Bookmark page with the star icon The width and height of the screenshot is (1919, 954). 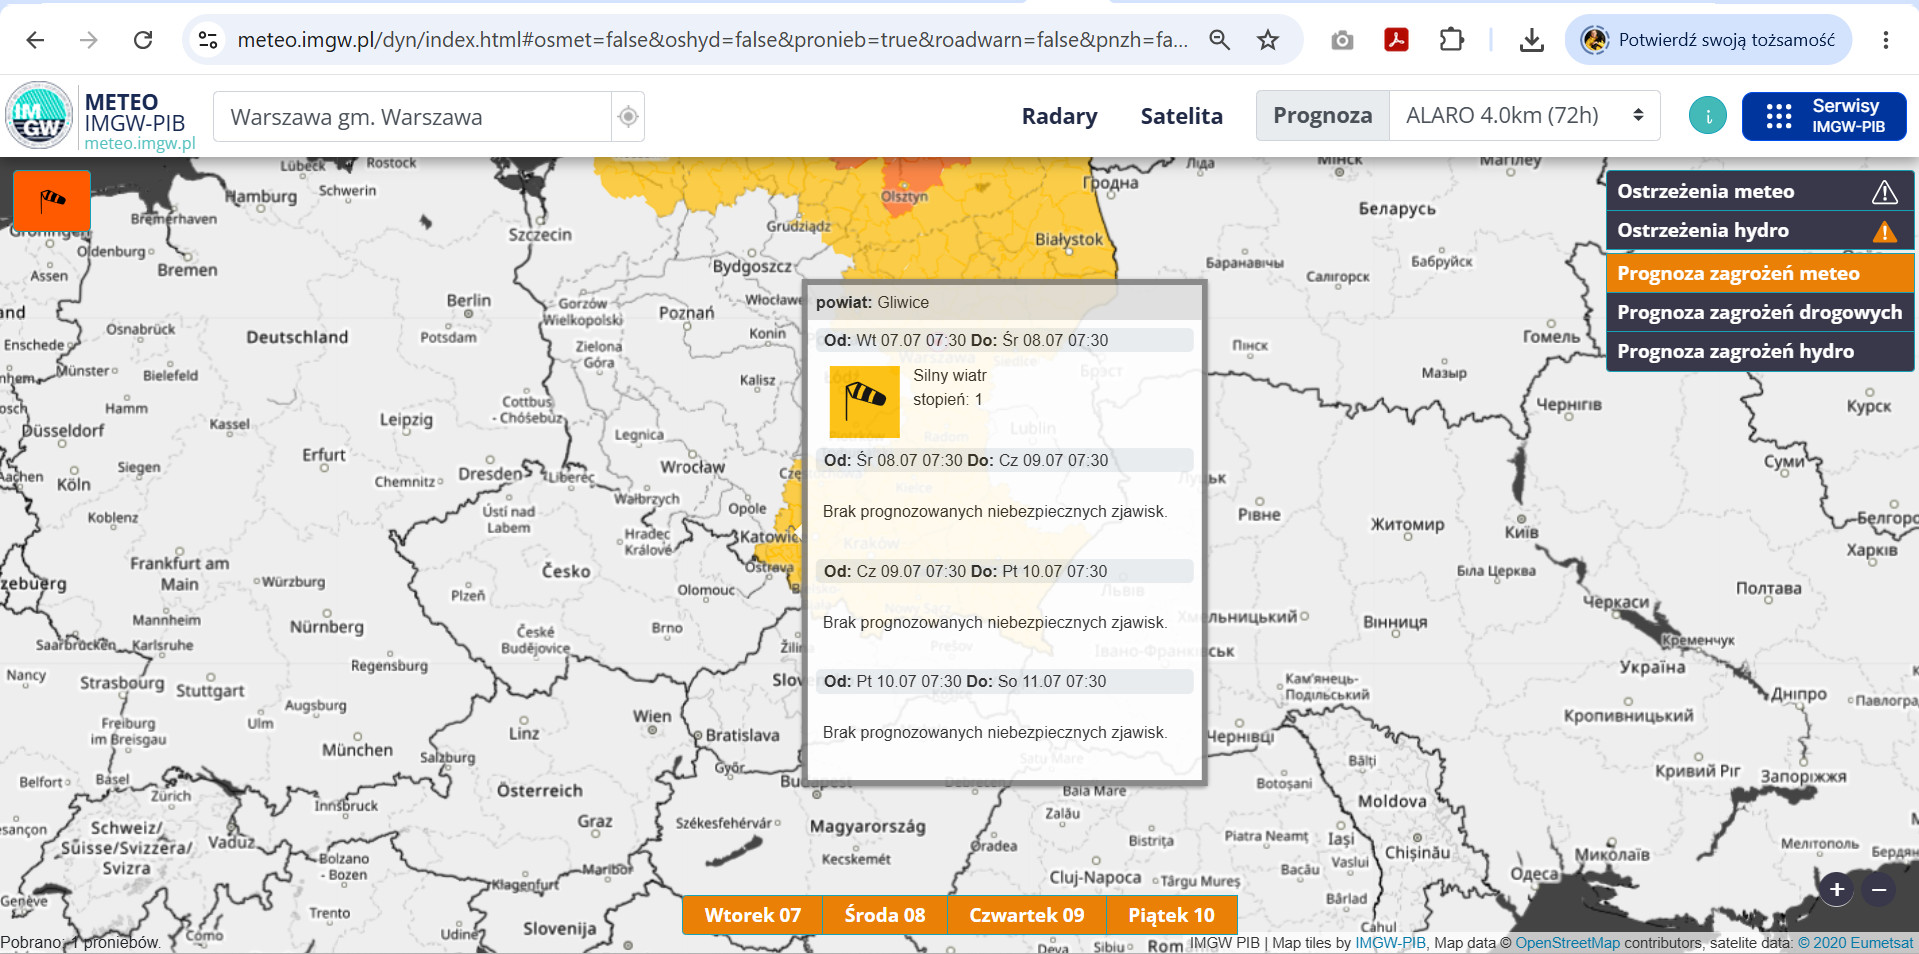(x=1268, y=40)
